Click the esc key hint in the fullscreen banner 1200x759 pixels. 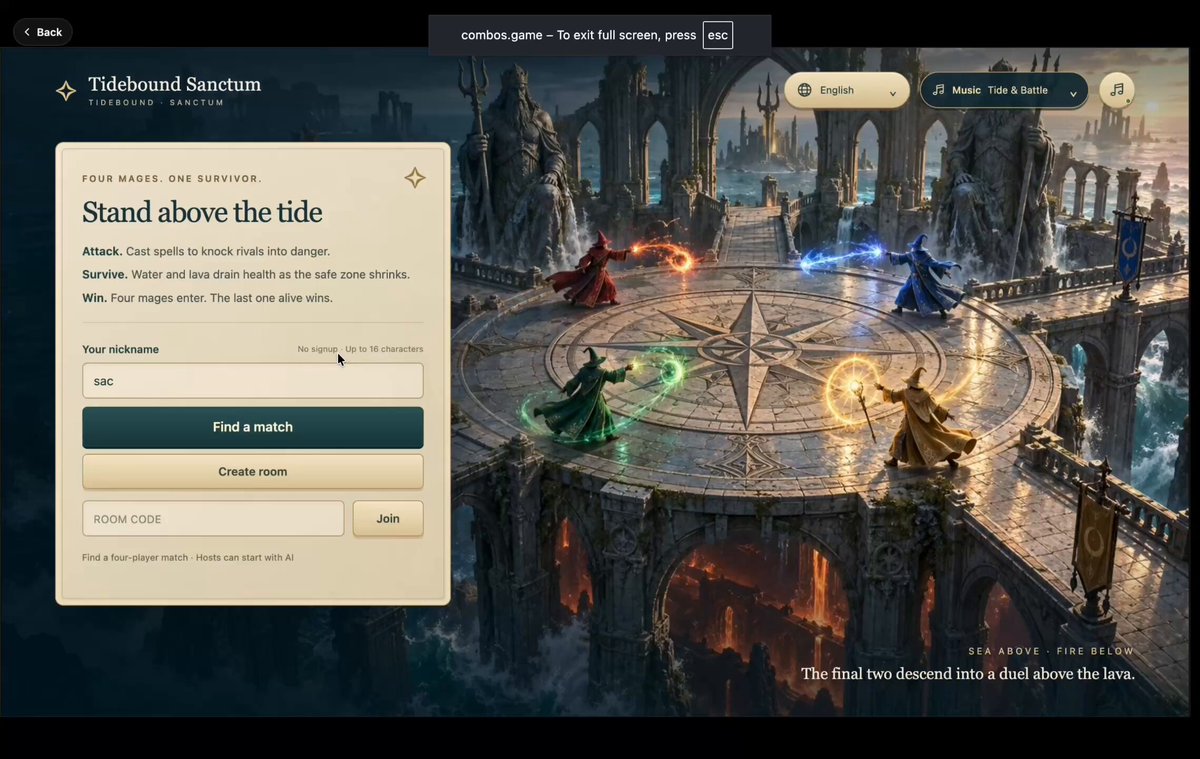[x=718, y=35]
